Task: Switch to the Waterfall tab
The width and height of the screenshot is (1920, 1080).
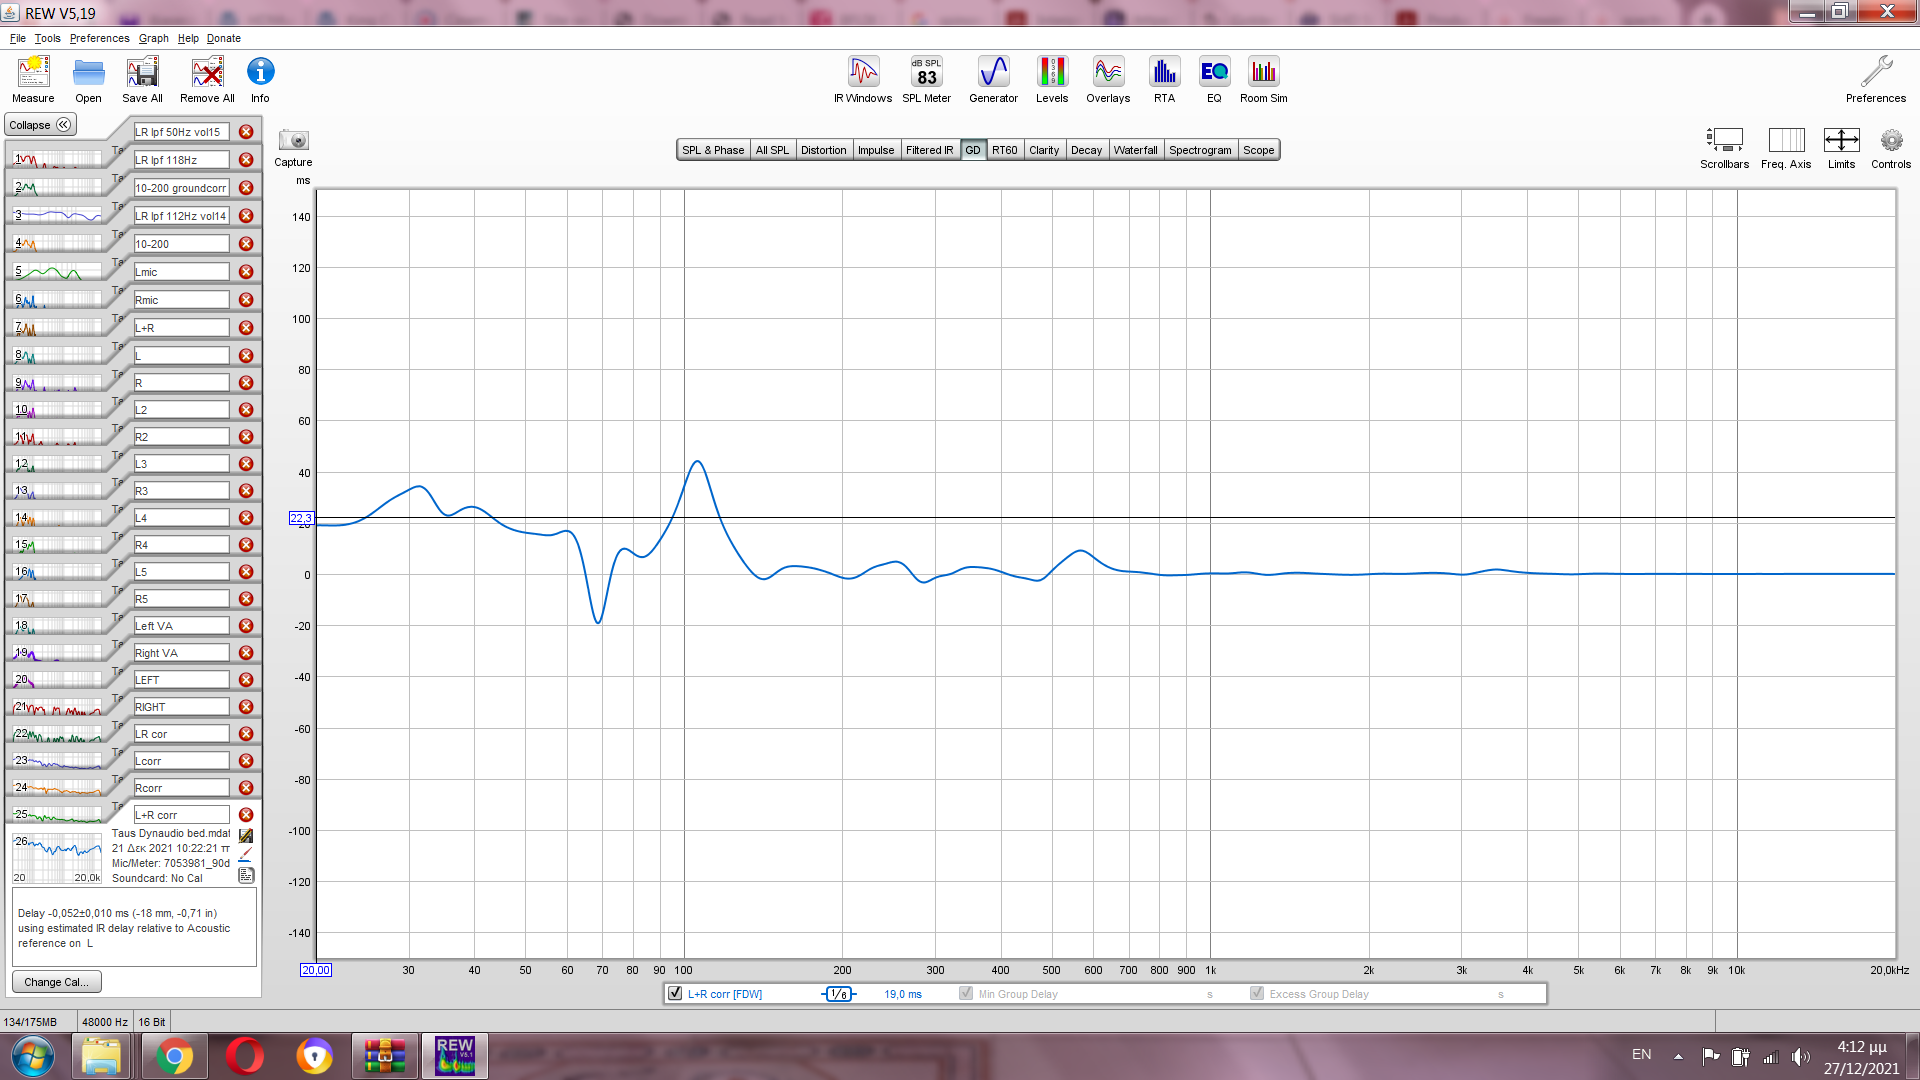Action: click(1135, 150)
